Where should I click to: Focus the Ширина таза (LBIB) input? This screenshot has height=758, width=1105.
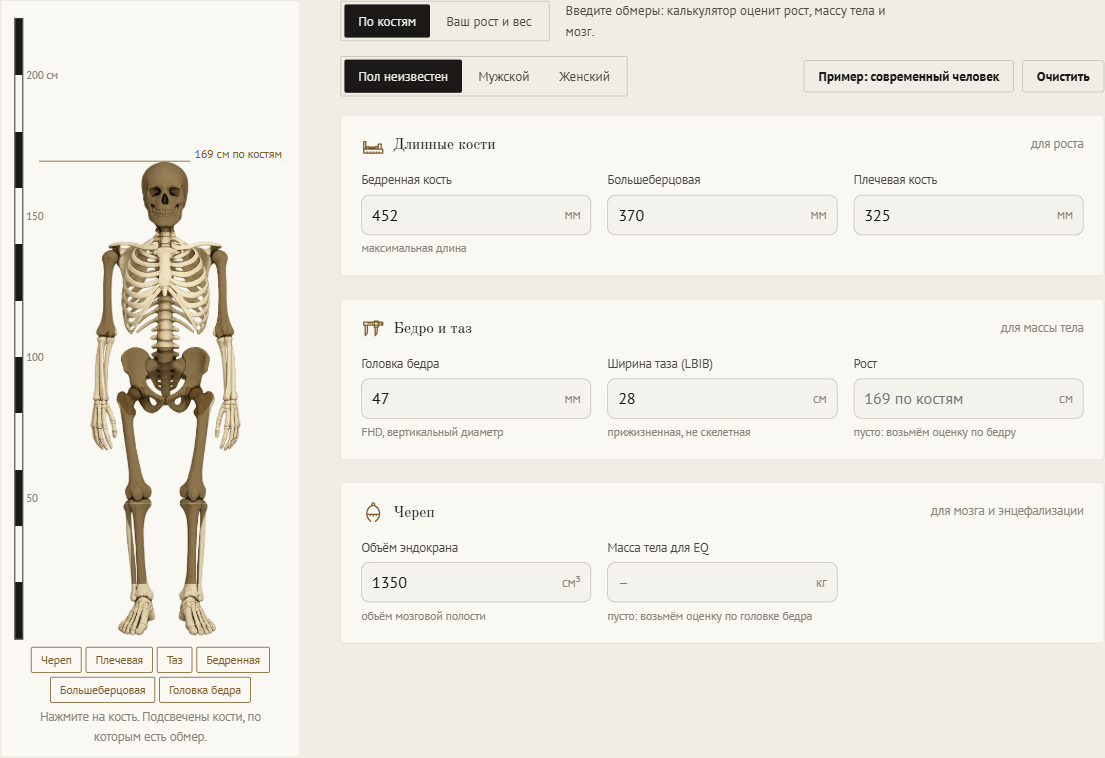[x=722, y=399]
